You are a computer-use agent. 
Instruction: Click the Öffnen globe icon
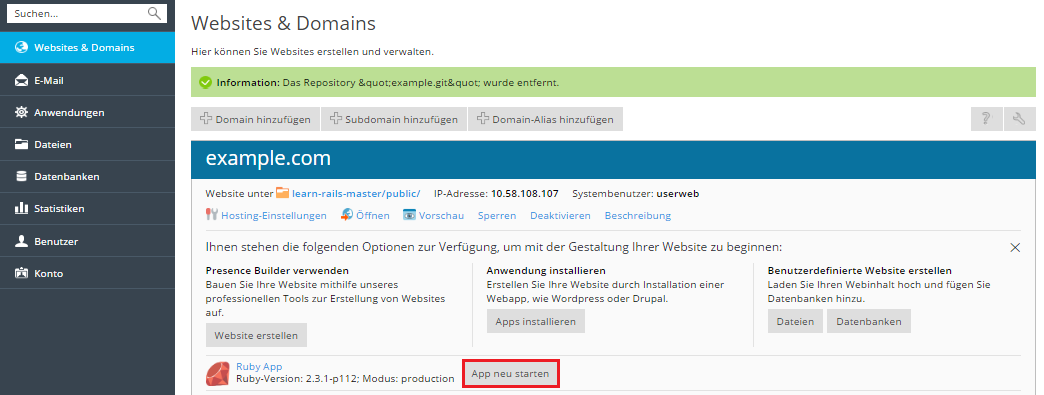point(347,215)
